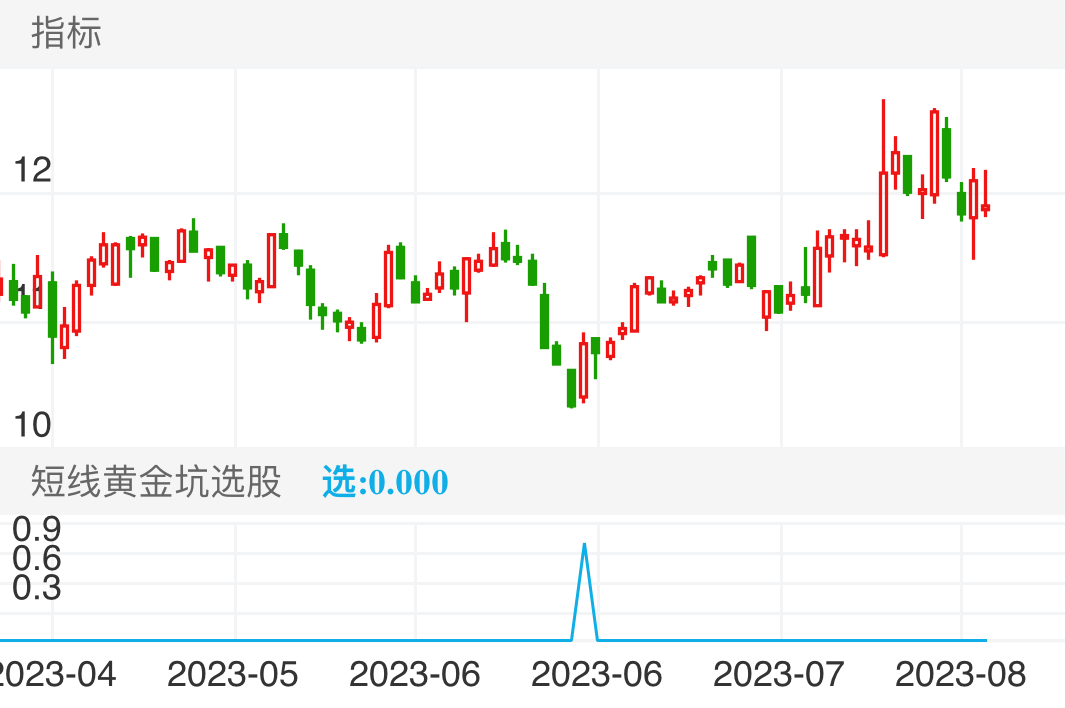Image resolution: width=1065 pixels, height=708 pixels.
Task: Select the 2023-05 date on time axis
Action: tap(232, 674)
